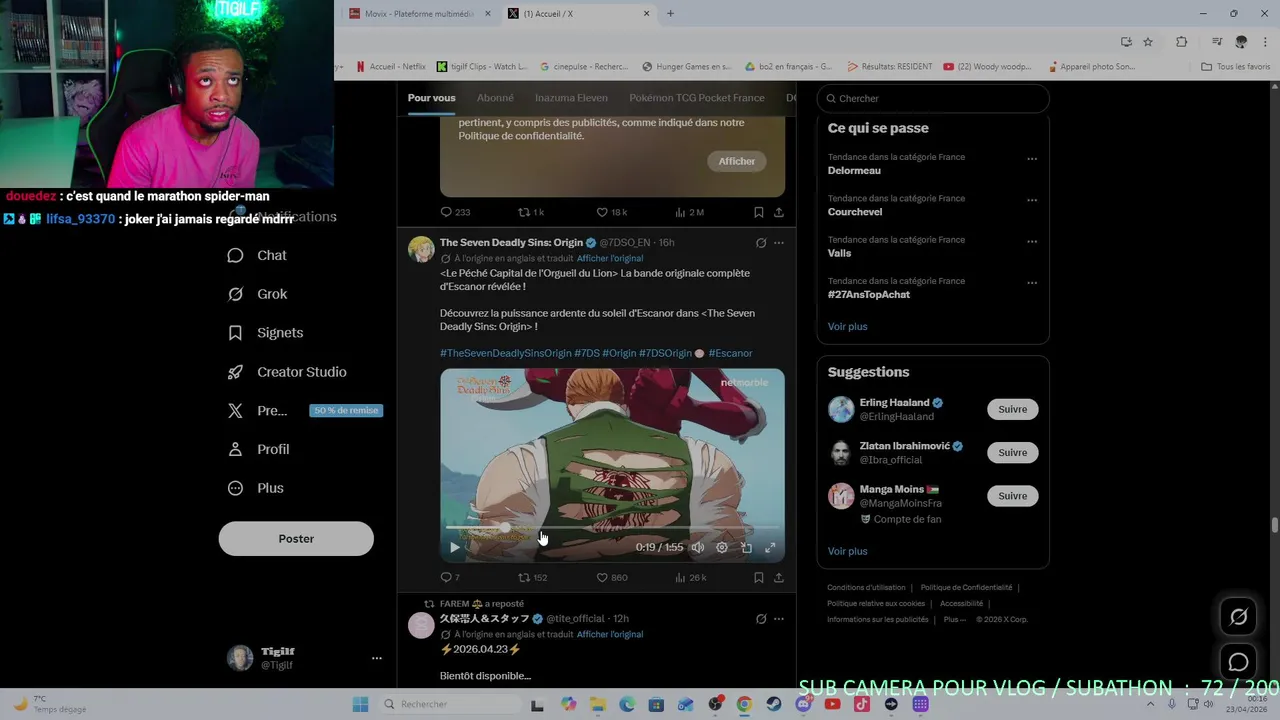Play the Escanor video

(x=455, y=547)
